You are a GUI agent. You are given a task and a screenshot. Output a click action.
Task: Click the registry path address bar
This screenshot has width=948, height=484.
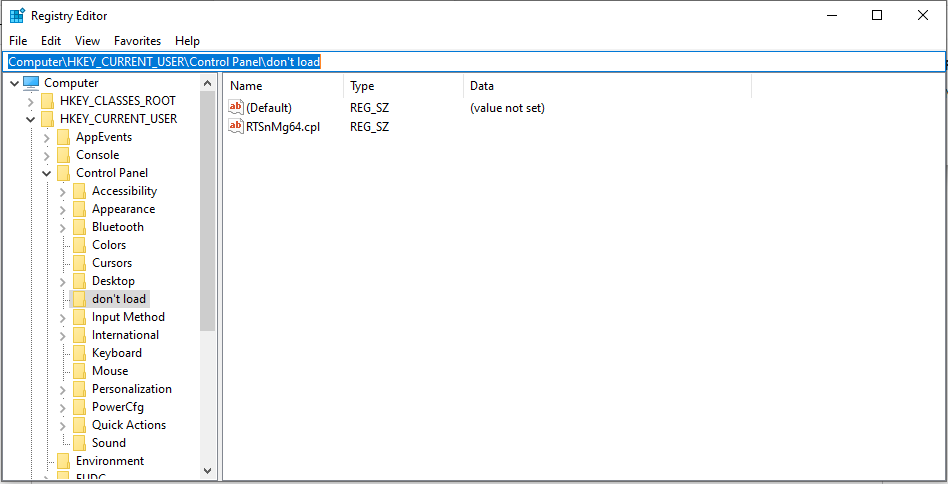[474, 62]
